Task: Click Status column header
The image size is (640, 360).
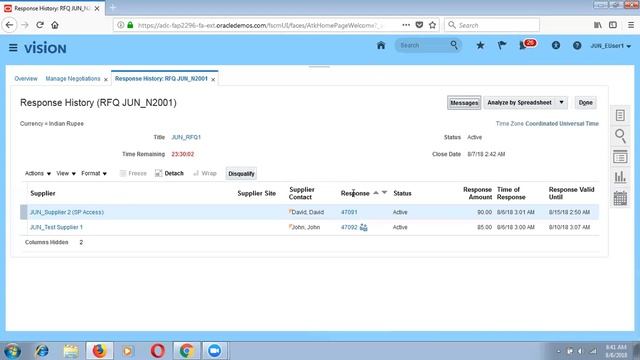Action: pos(402,193)
